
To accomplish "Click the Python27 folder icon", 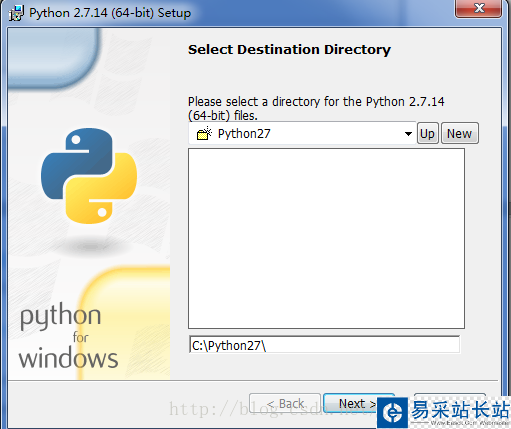I will click(204, 133).
